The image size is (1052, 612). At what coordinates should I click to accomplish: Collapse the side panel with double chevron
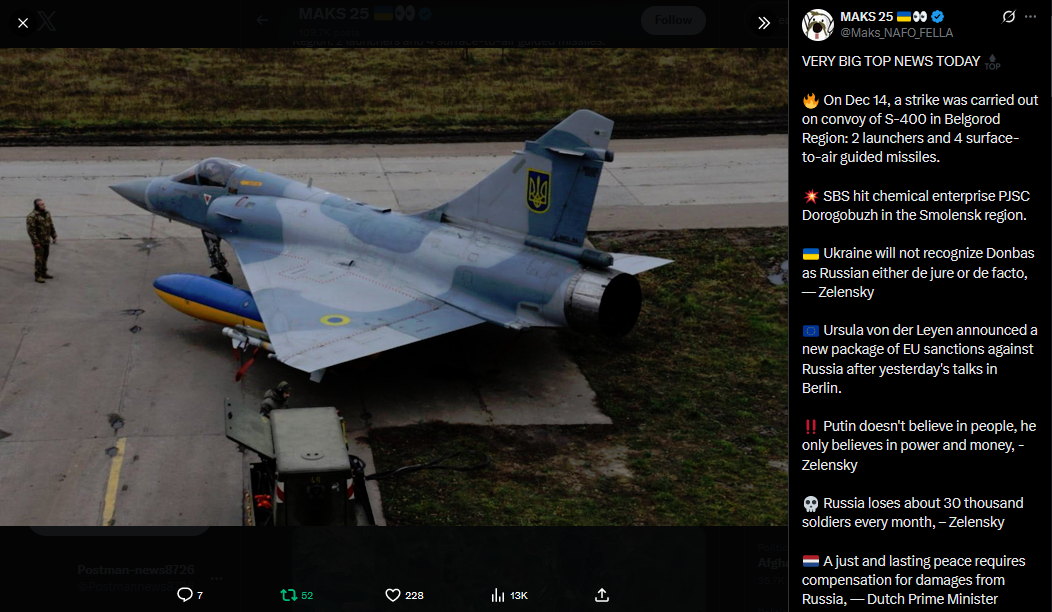tap(764, 23)
